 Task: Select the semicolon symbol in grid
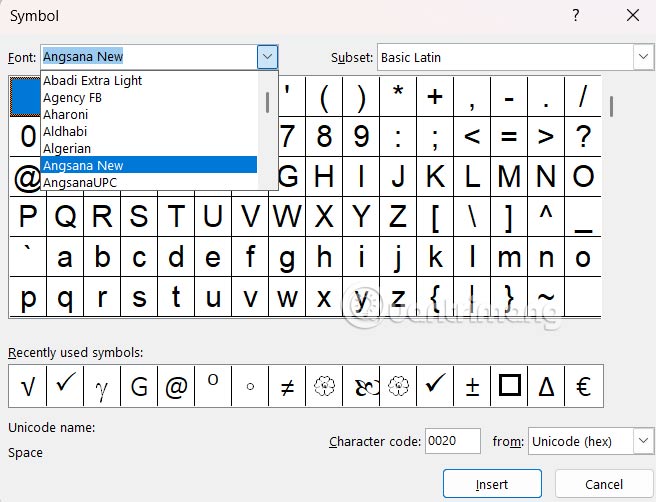coord(435,136)
